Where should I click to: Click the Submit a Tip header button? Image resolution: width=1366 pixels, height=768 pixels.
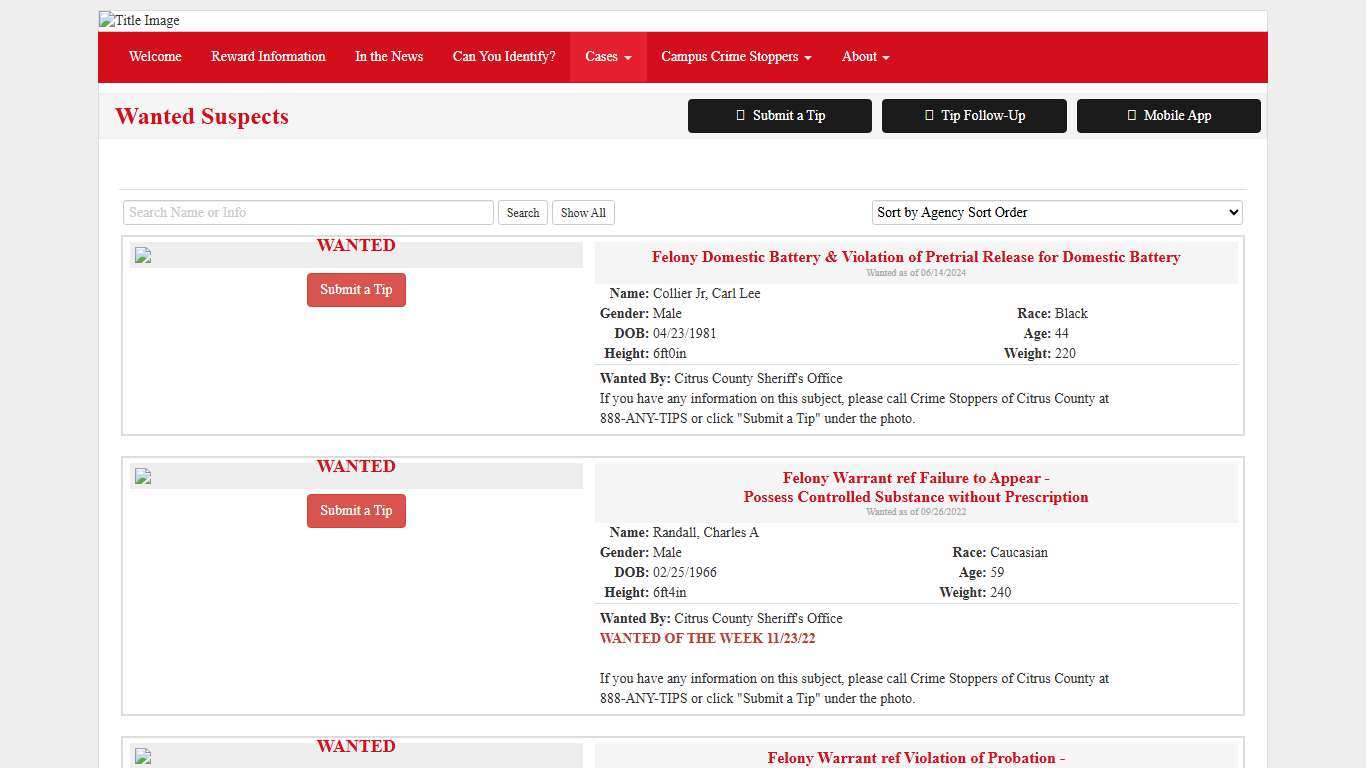(x=779, y=116)
